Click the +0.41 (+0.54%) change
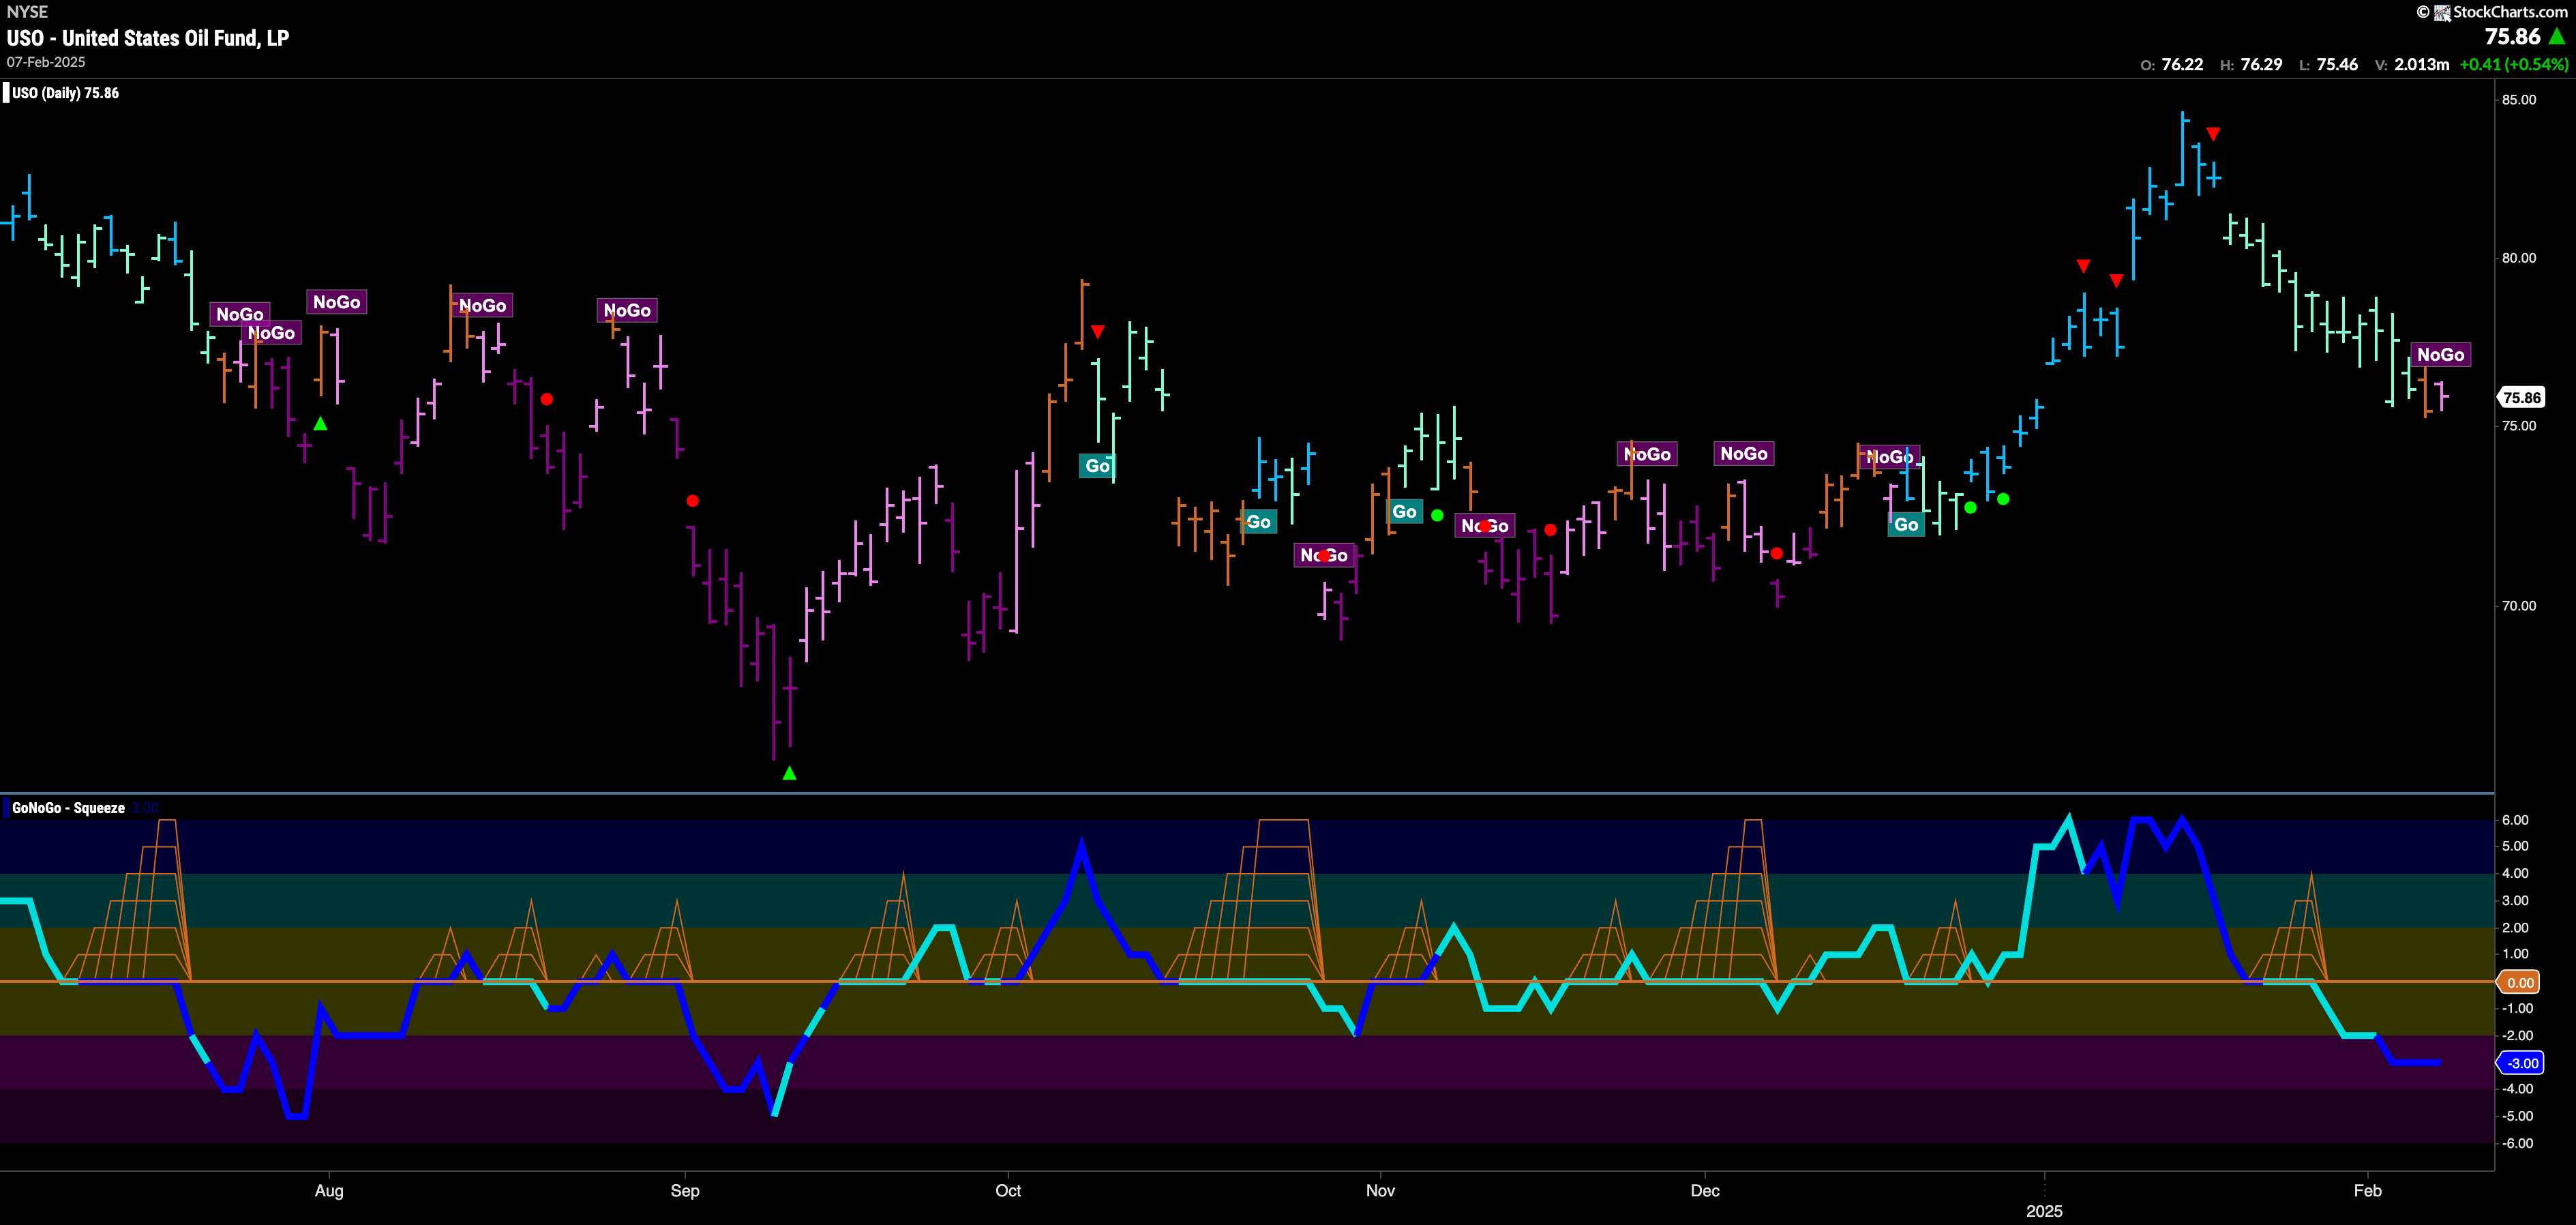The height and width of the screenshot is (1225, 2576). (x=2513, y=65)
